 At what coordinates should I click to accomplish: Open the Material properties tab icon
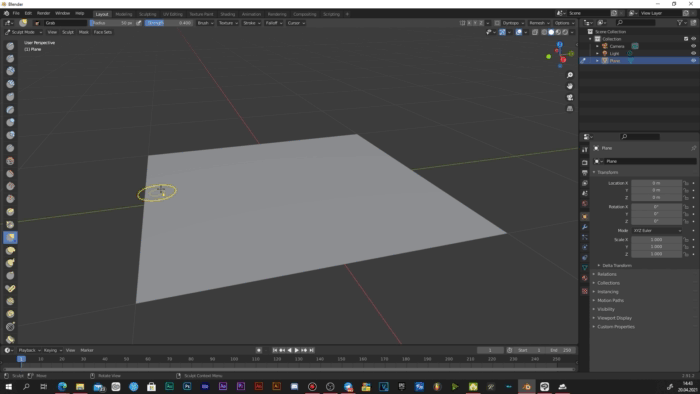(584, 278)
